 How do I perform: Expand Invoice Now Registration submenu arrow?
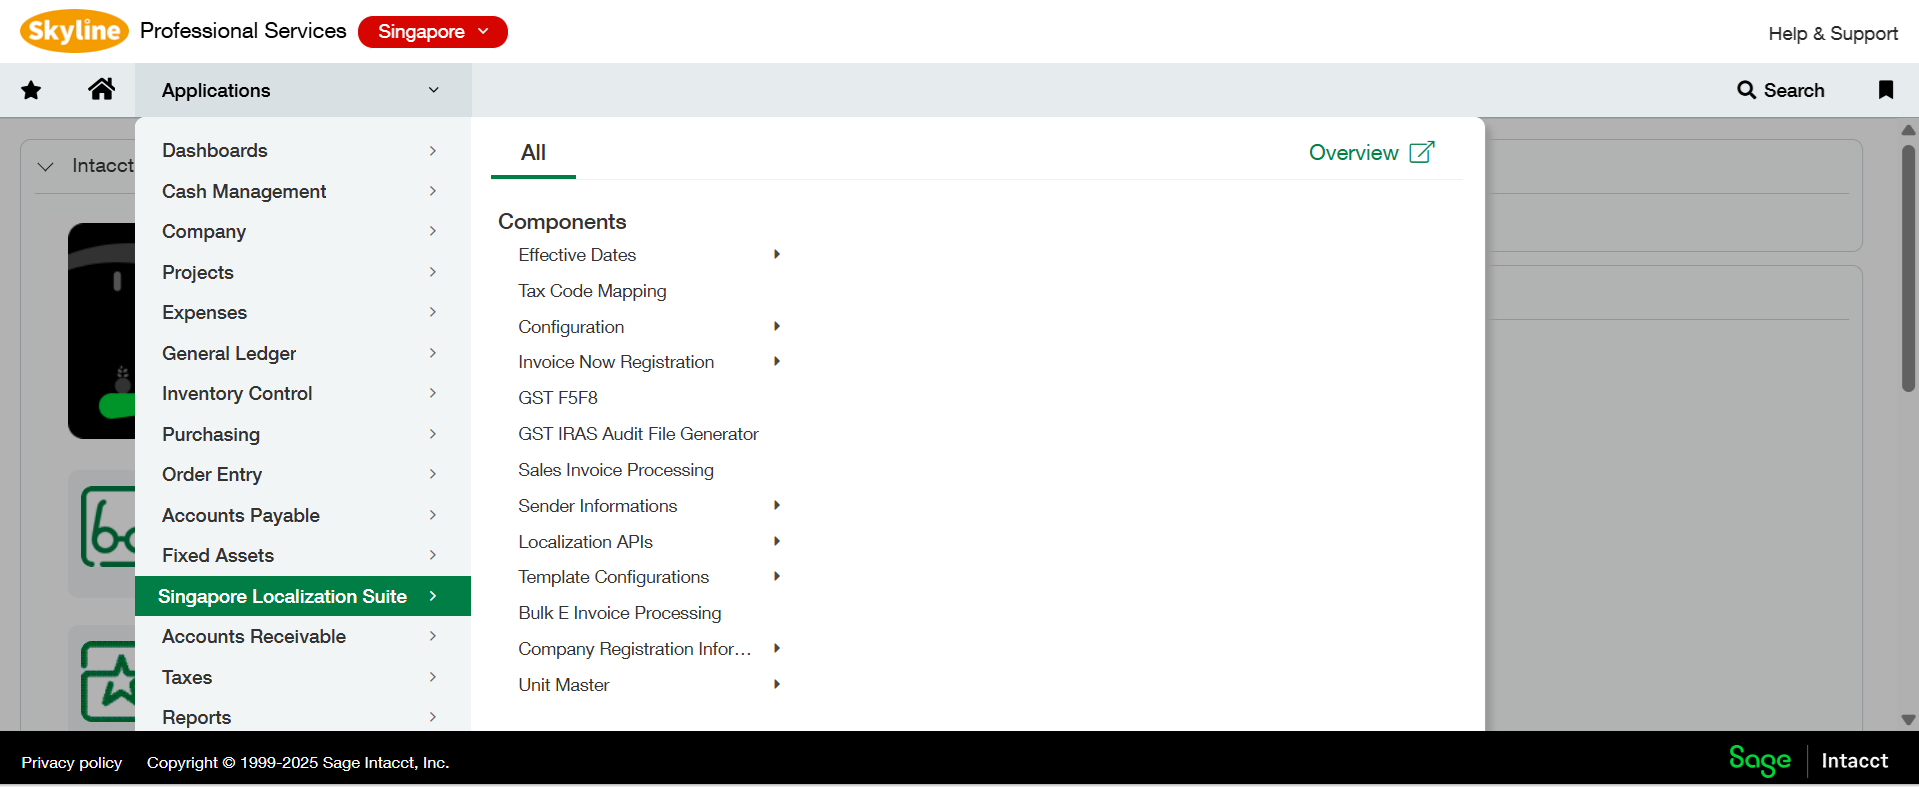(x=776, y=362)
